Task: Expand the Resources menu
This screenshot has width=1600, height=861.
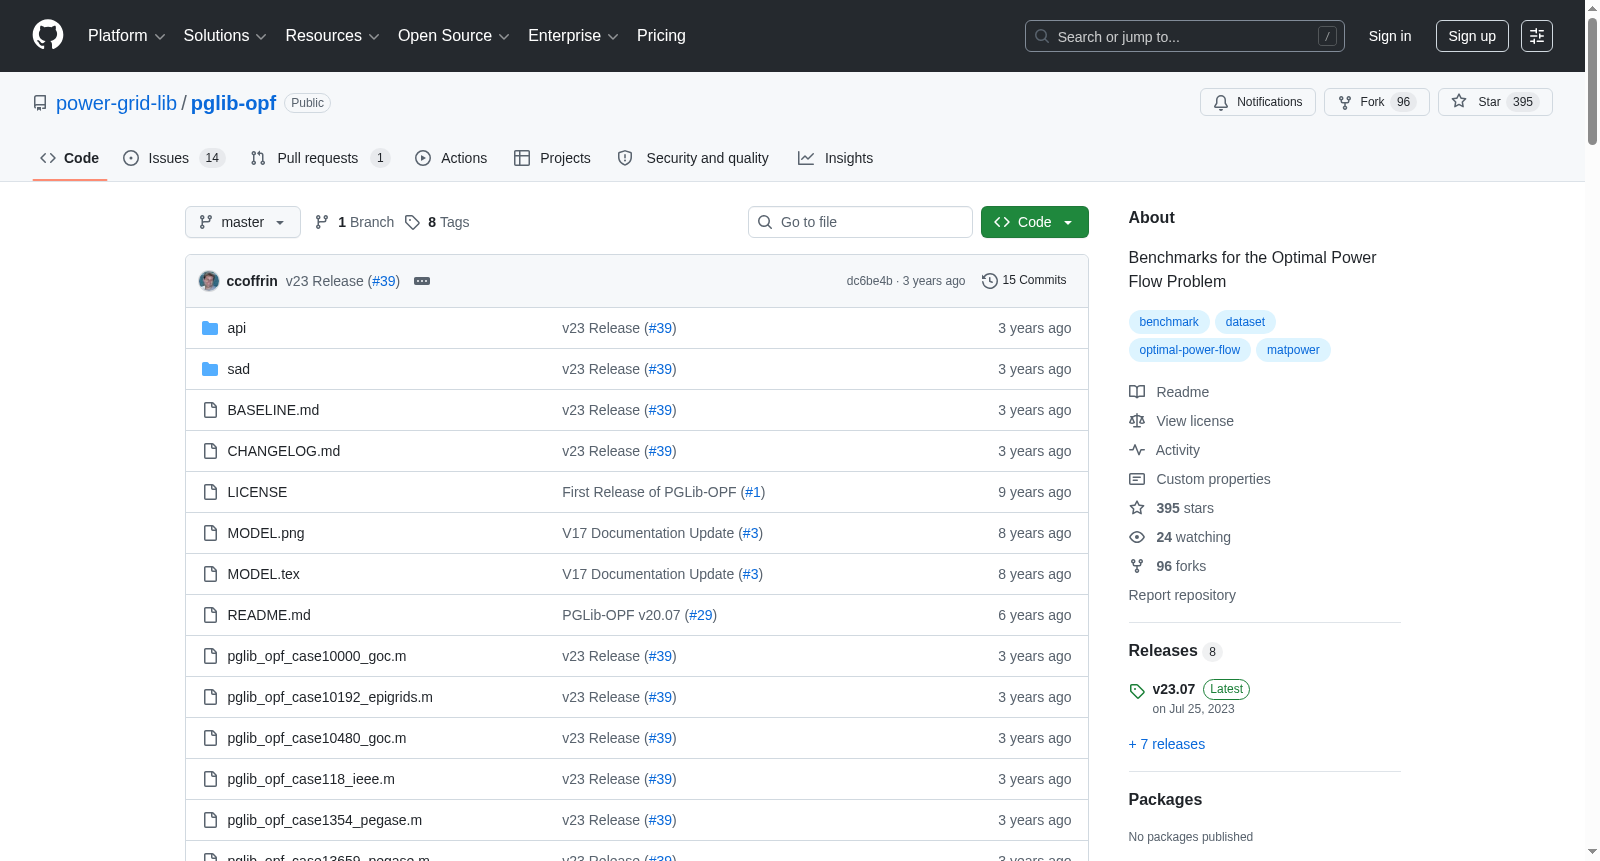Action: [332, 36]
